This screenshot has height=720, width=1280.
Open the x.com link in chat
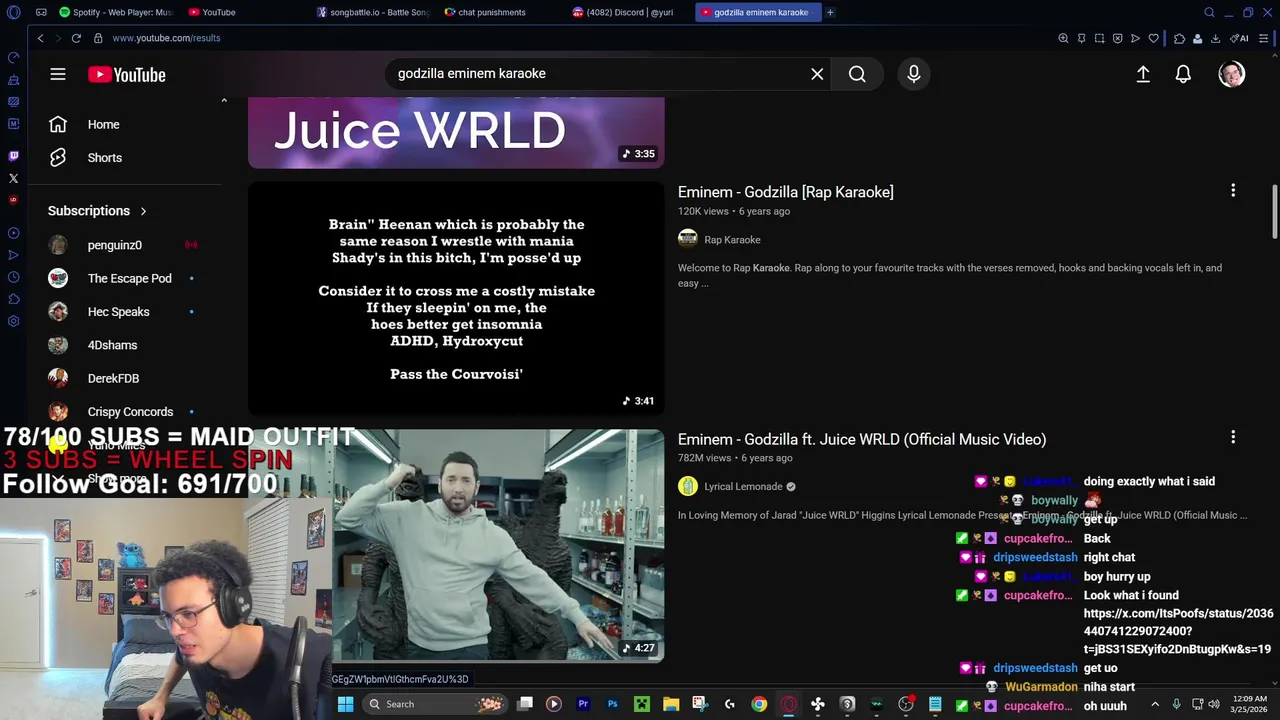(x=1177, y=631)
